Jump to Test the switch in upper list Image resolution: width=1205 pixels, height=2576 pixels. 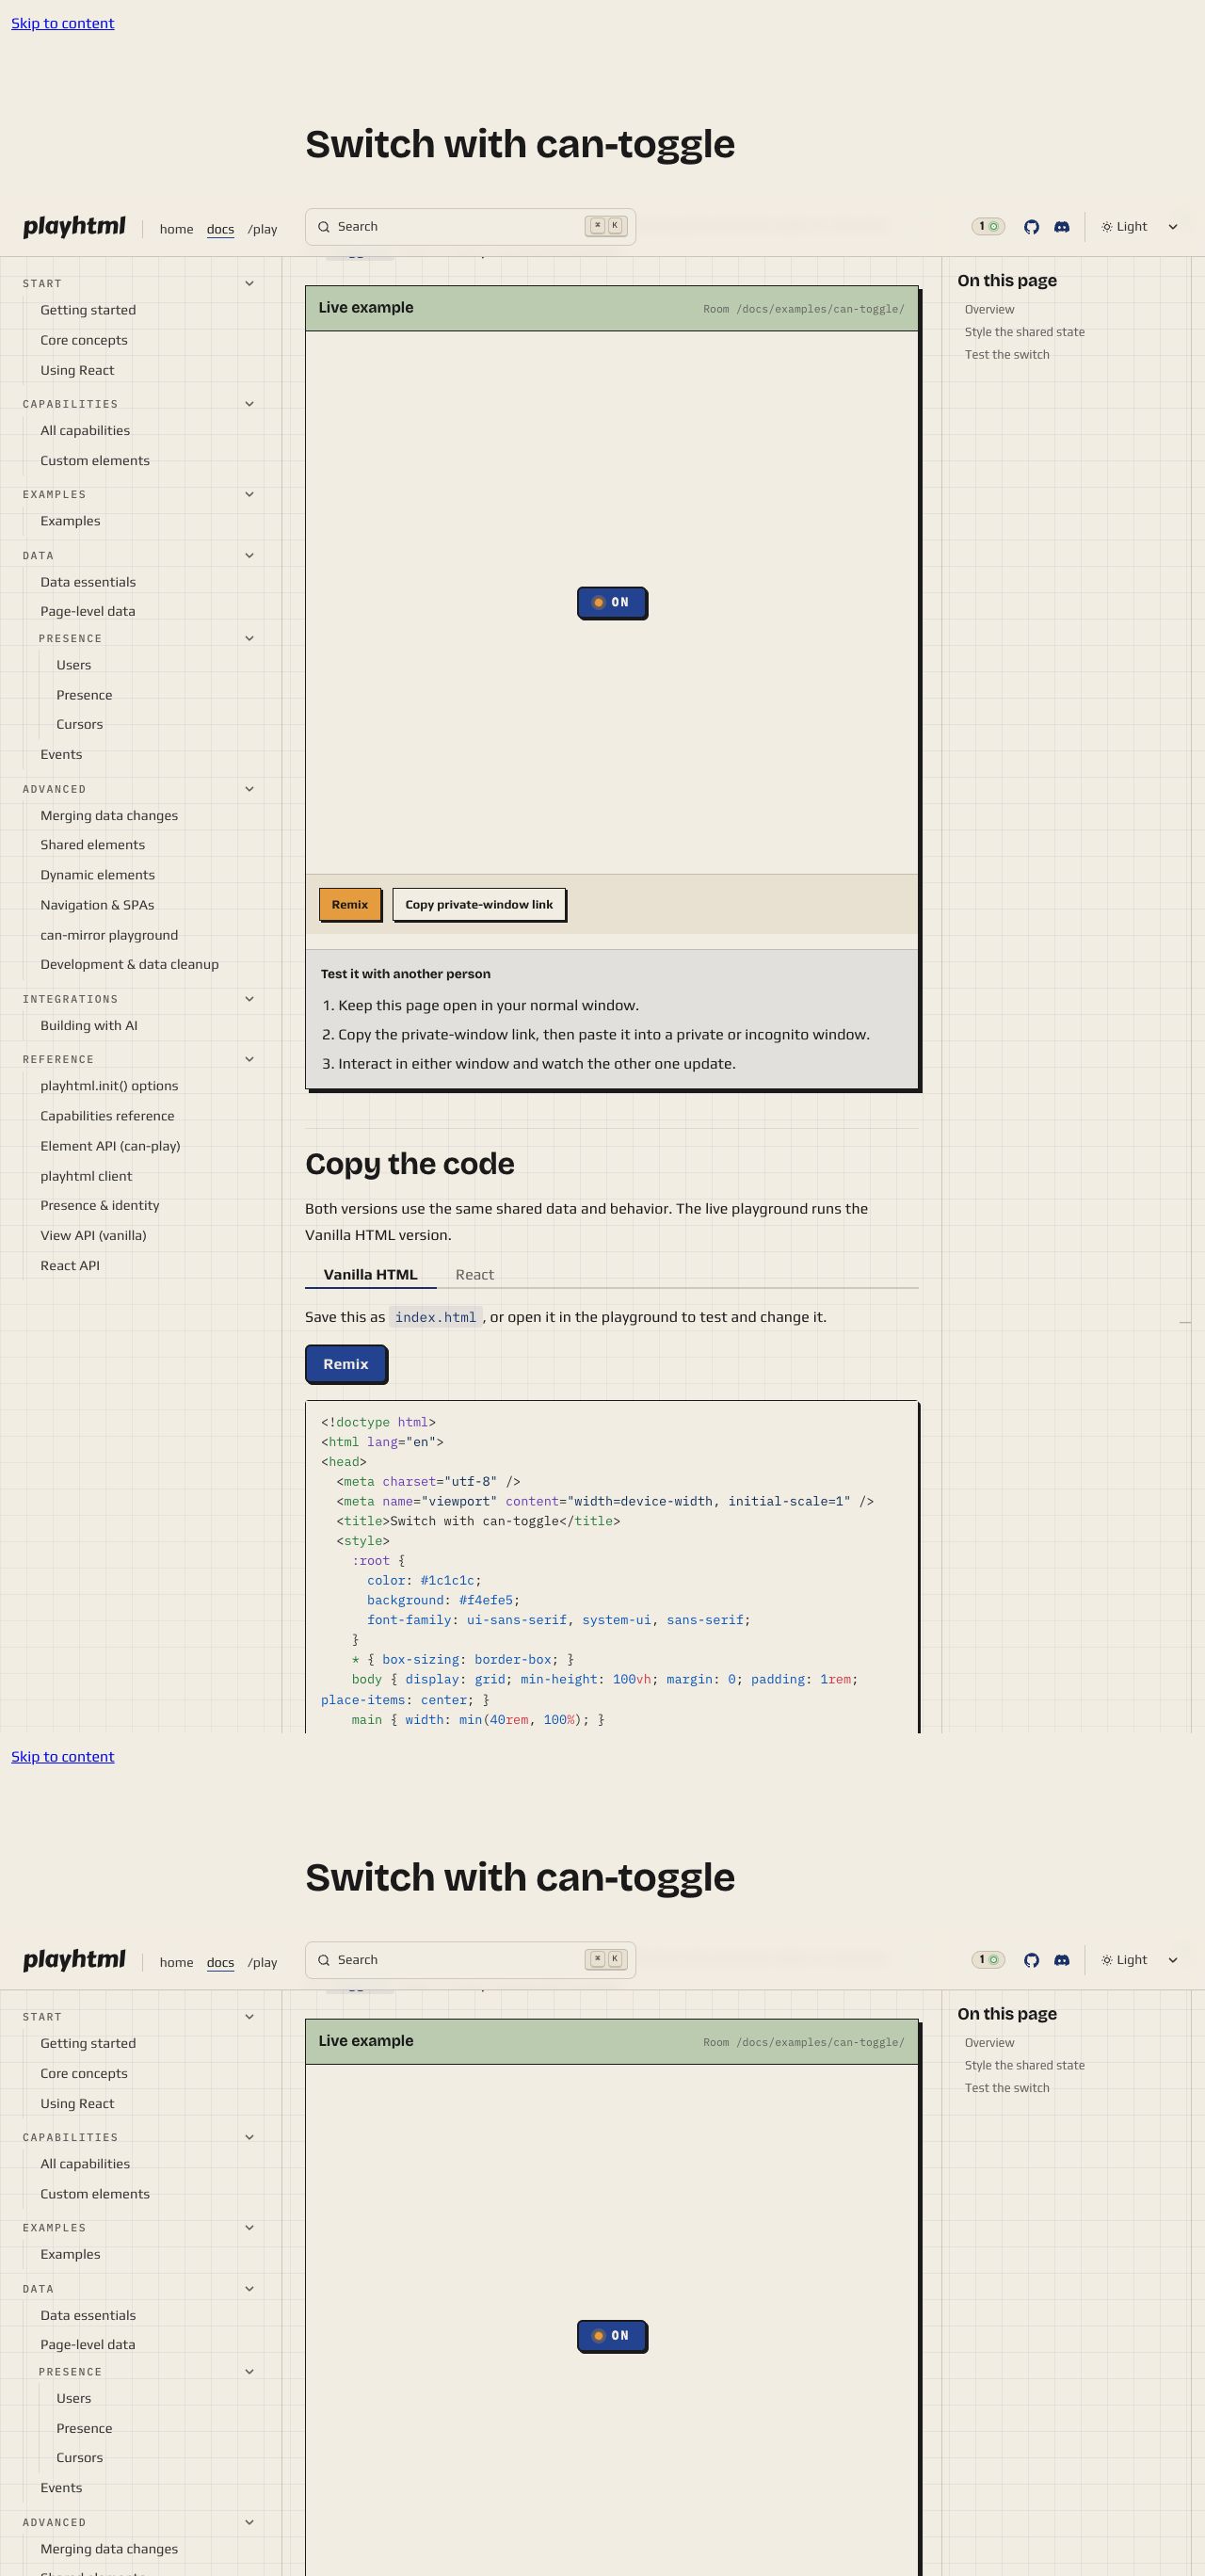1007,355
